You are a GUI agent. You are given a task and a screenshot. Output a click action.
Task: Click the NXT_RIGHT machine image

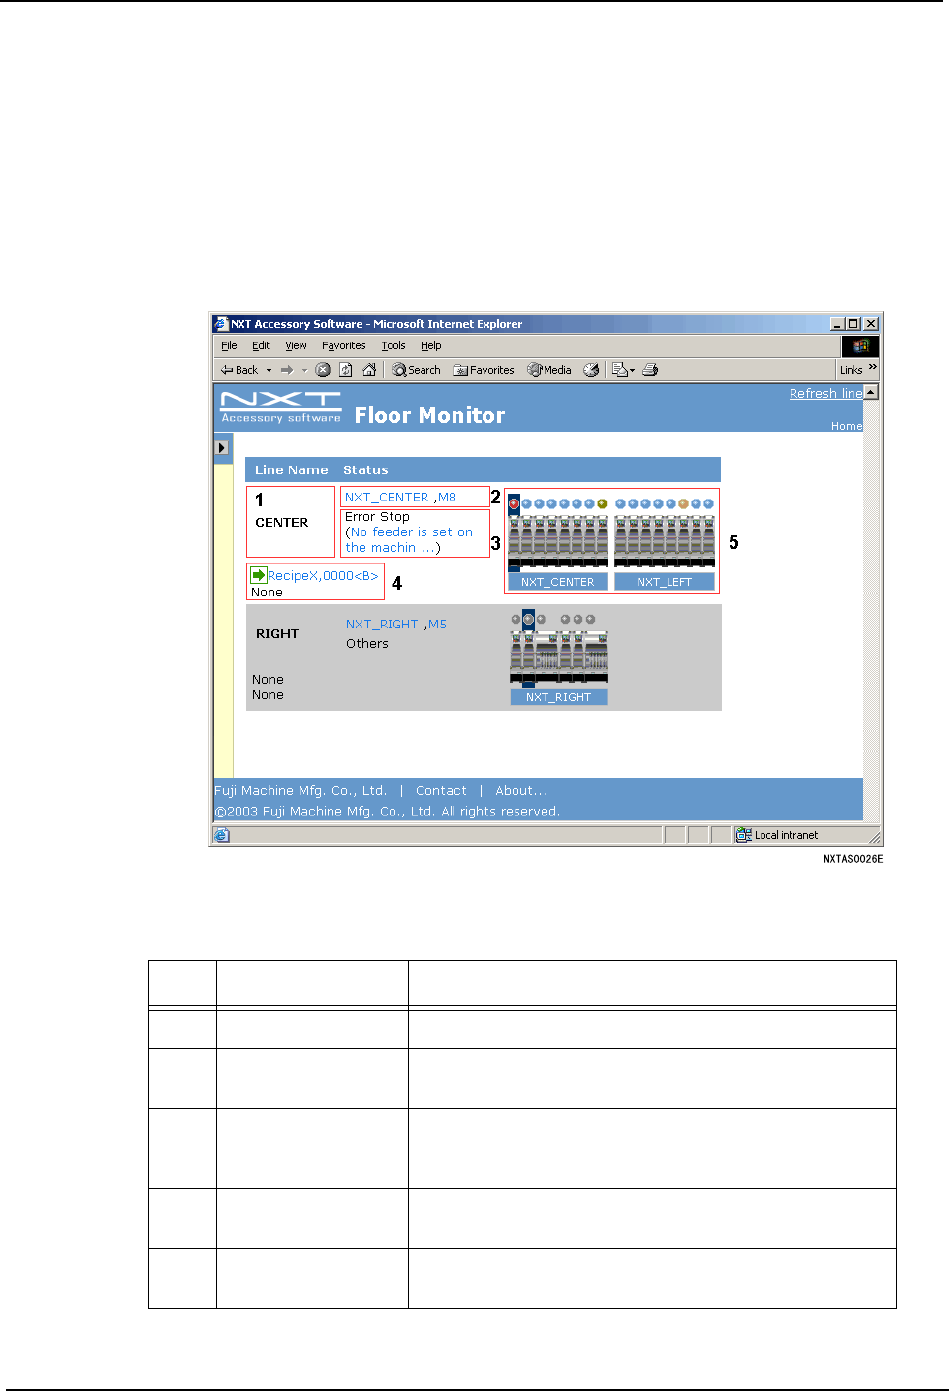(559, 657)
